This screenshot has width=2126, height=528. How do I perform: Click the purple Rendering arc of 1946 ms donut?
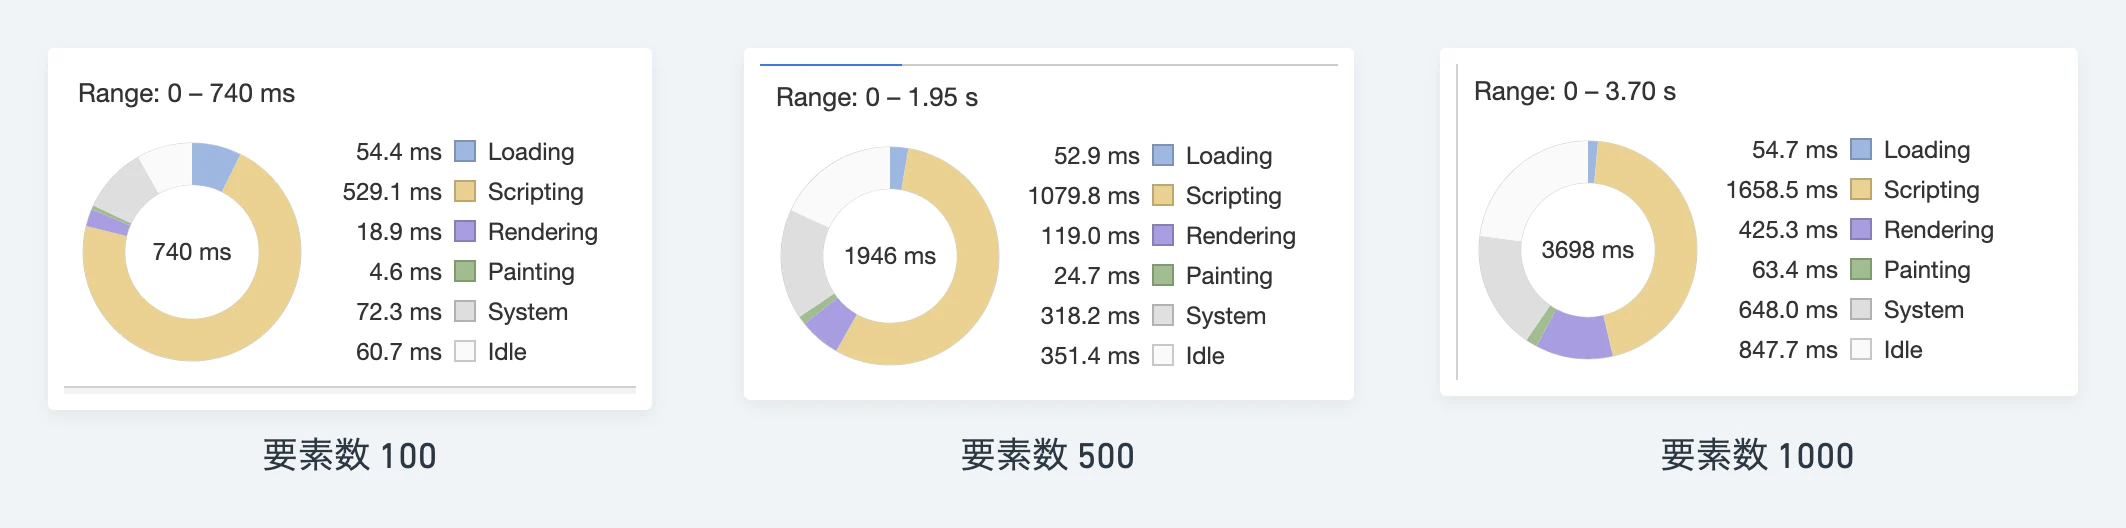coord(832,323)
